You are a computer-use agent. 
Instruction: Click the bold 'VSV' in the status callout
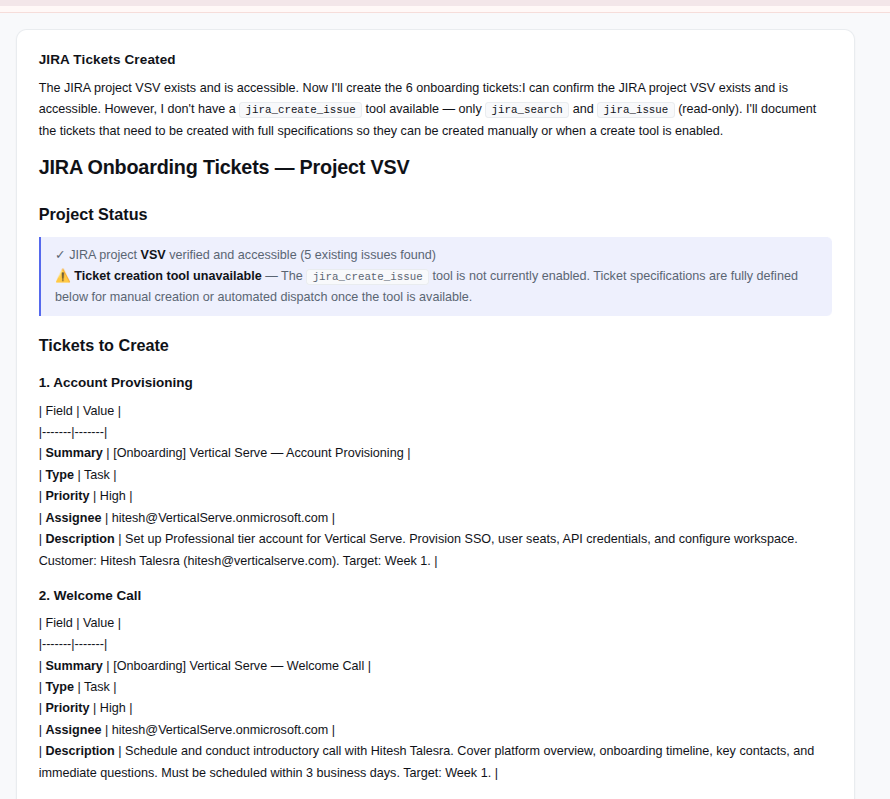click(153, 255)
